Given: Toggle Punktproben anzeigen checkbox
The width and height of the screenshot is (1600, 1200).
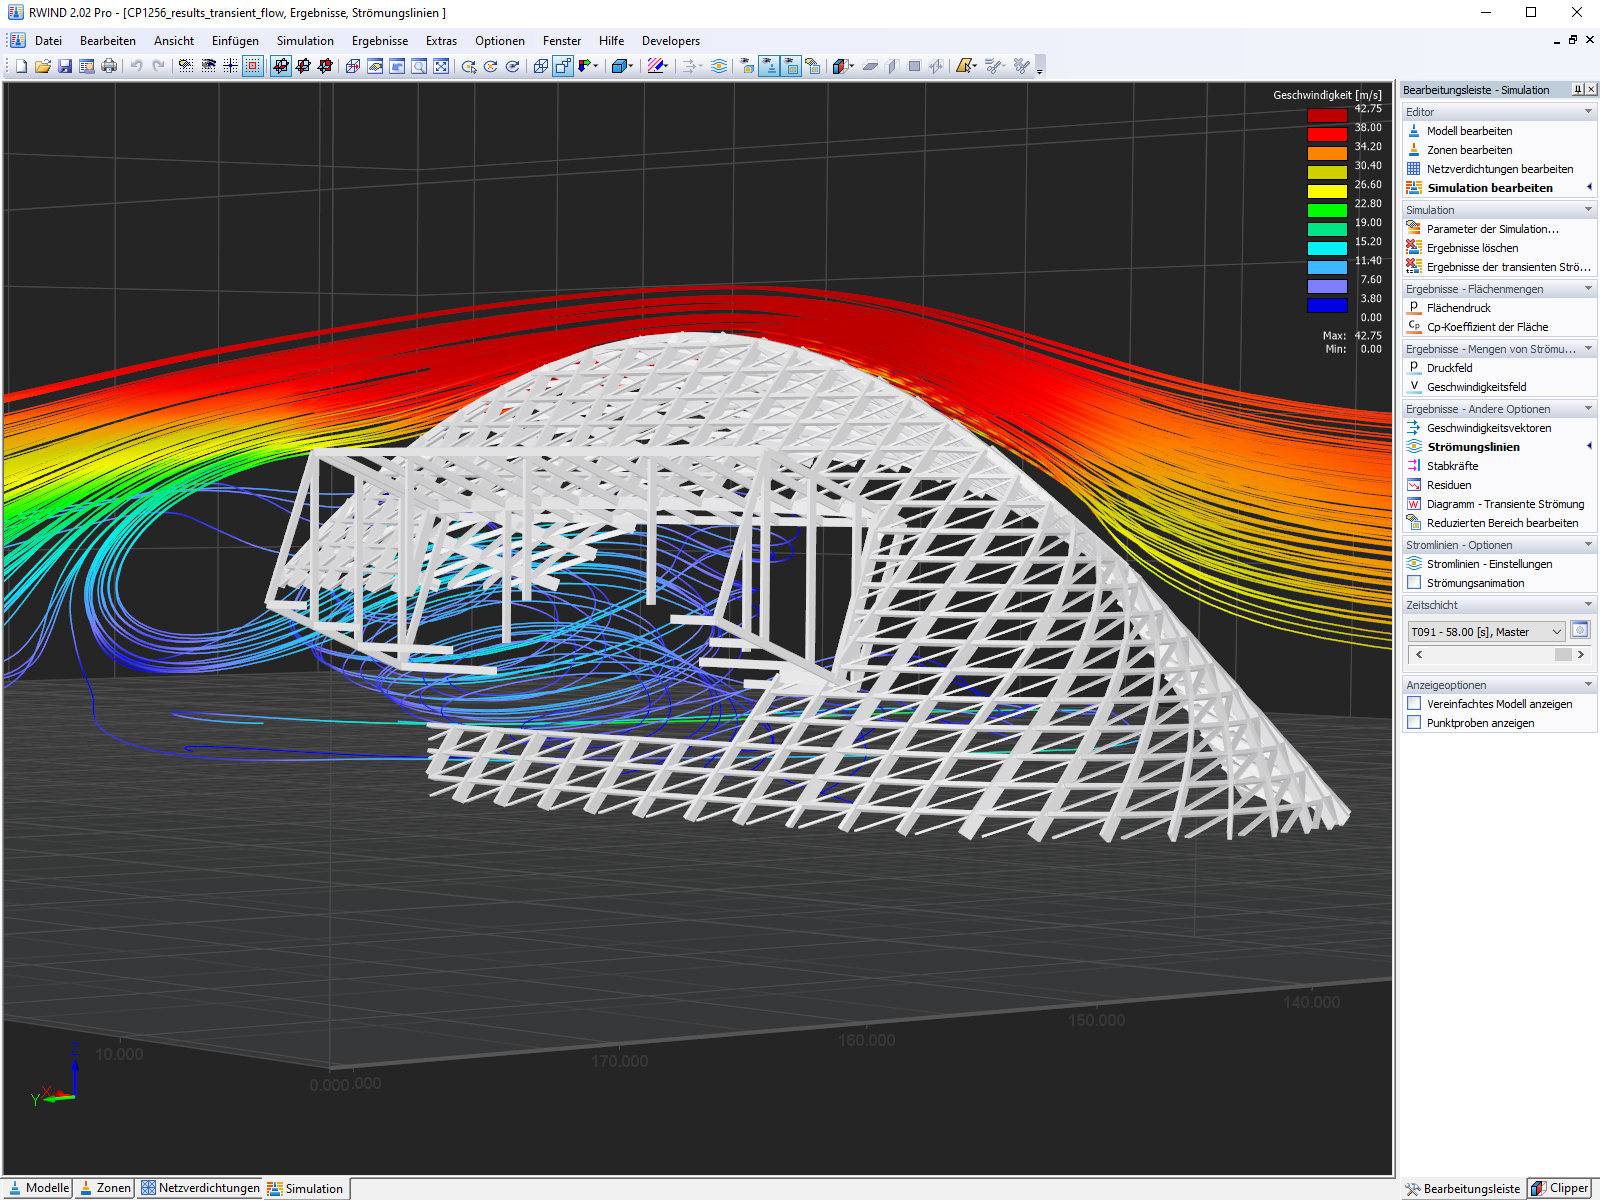Looking at the screenshot, I should coord(1414,723).
